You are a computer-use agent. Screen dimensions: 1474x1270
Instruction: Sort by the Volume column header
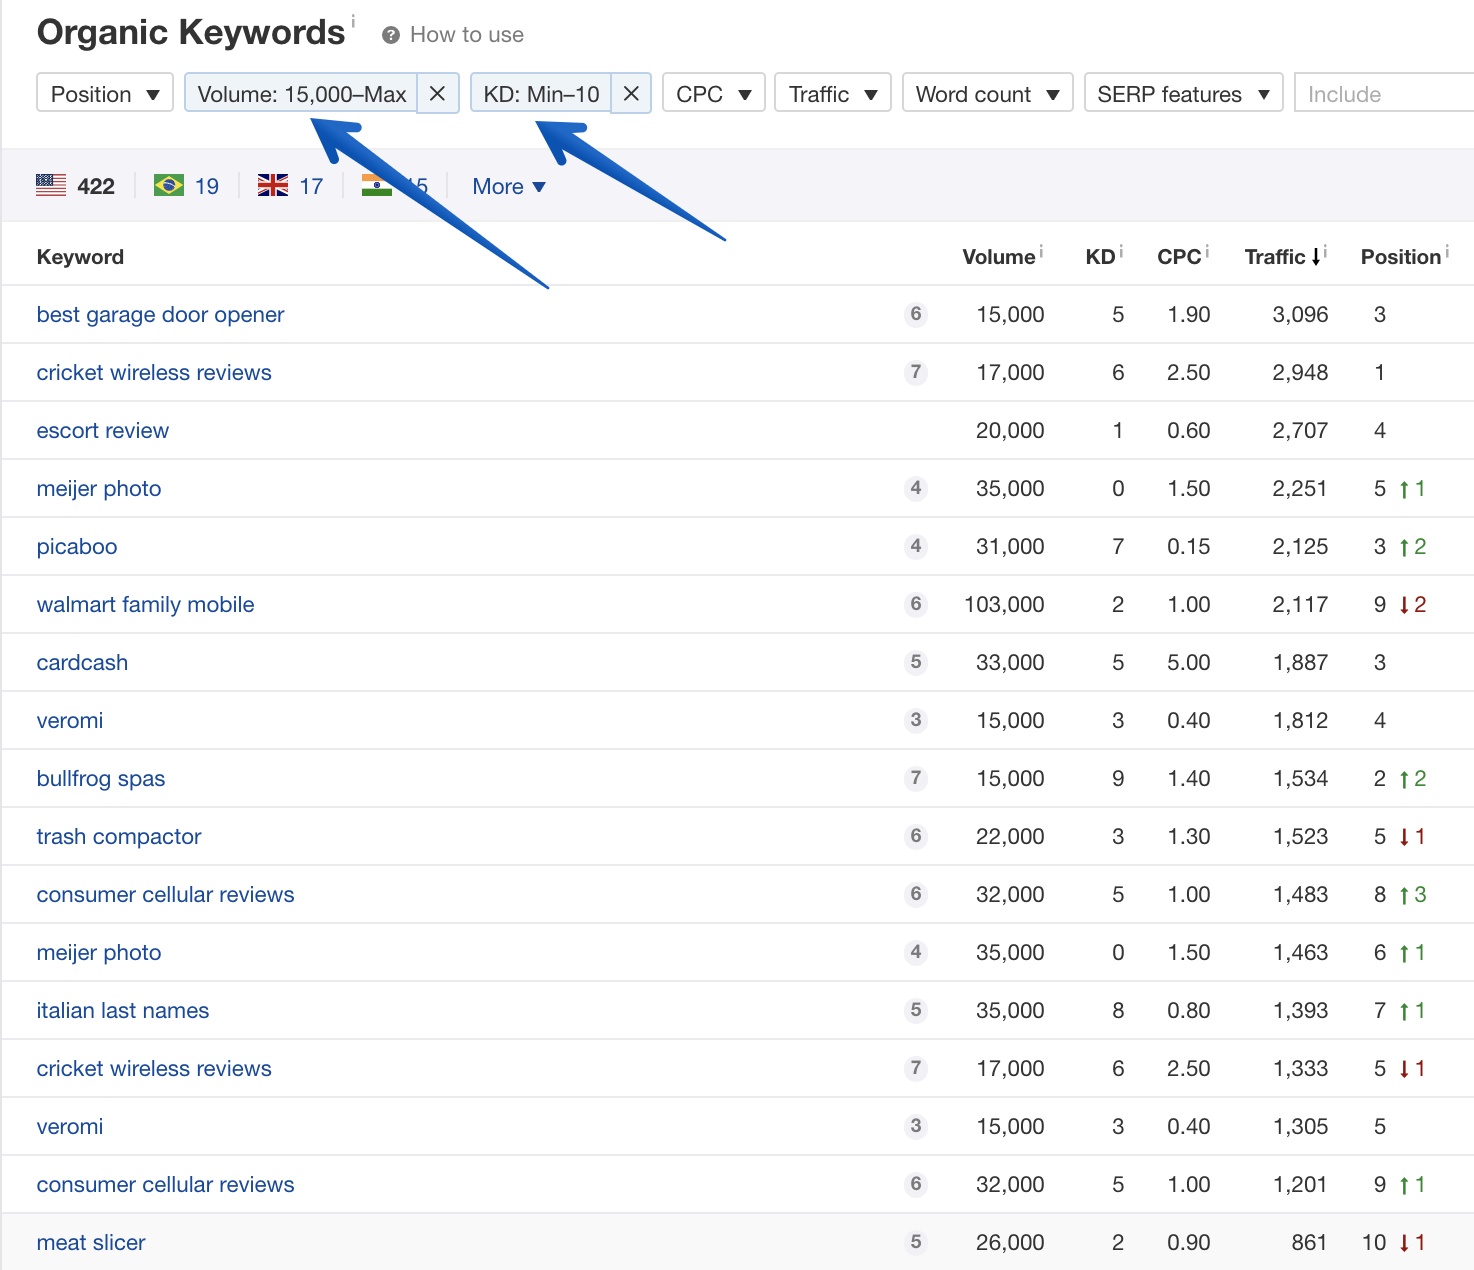point(998,257)
